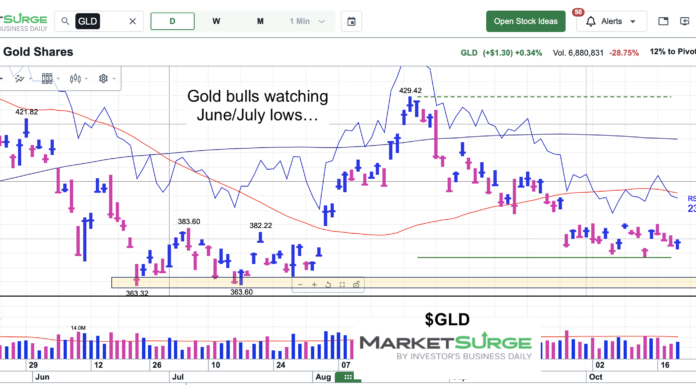Screen dimensions: 696x385
Task: Click the panel layout window icon
Action: pos(663,21)
